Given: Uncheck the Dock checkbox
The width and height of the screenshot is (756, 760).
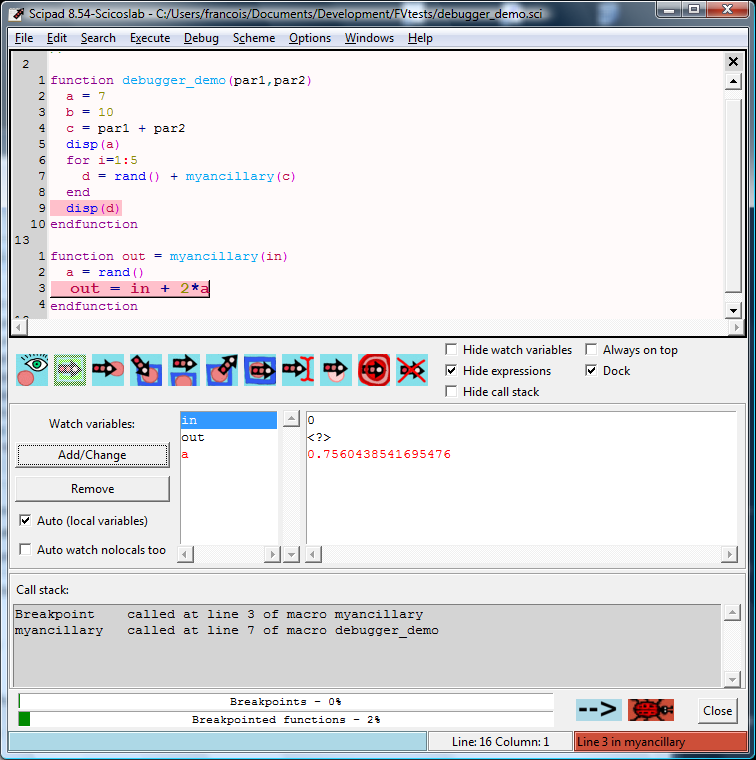Looking at the screenshot, I should point(591,370).
